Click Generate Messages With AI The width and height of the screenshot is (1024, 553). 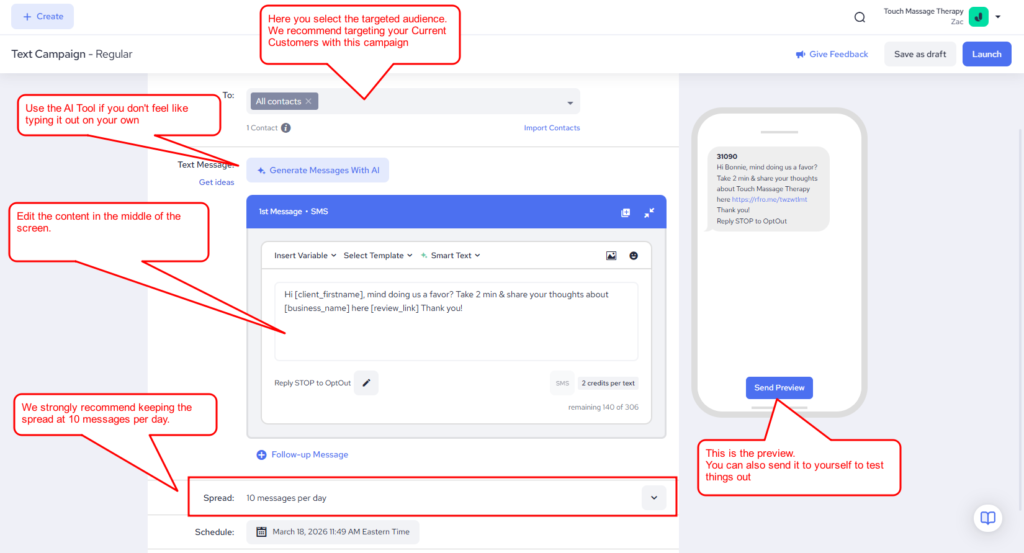318,170
